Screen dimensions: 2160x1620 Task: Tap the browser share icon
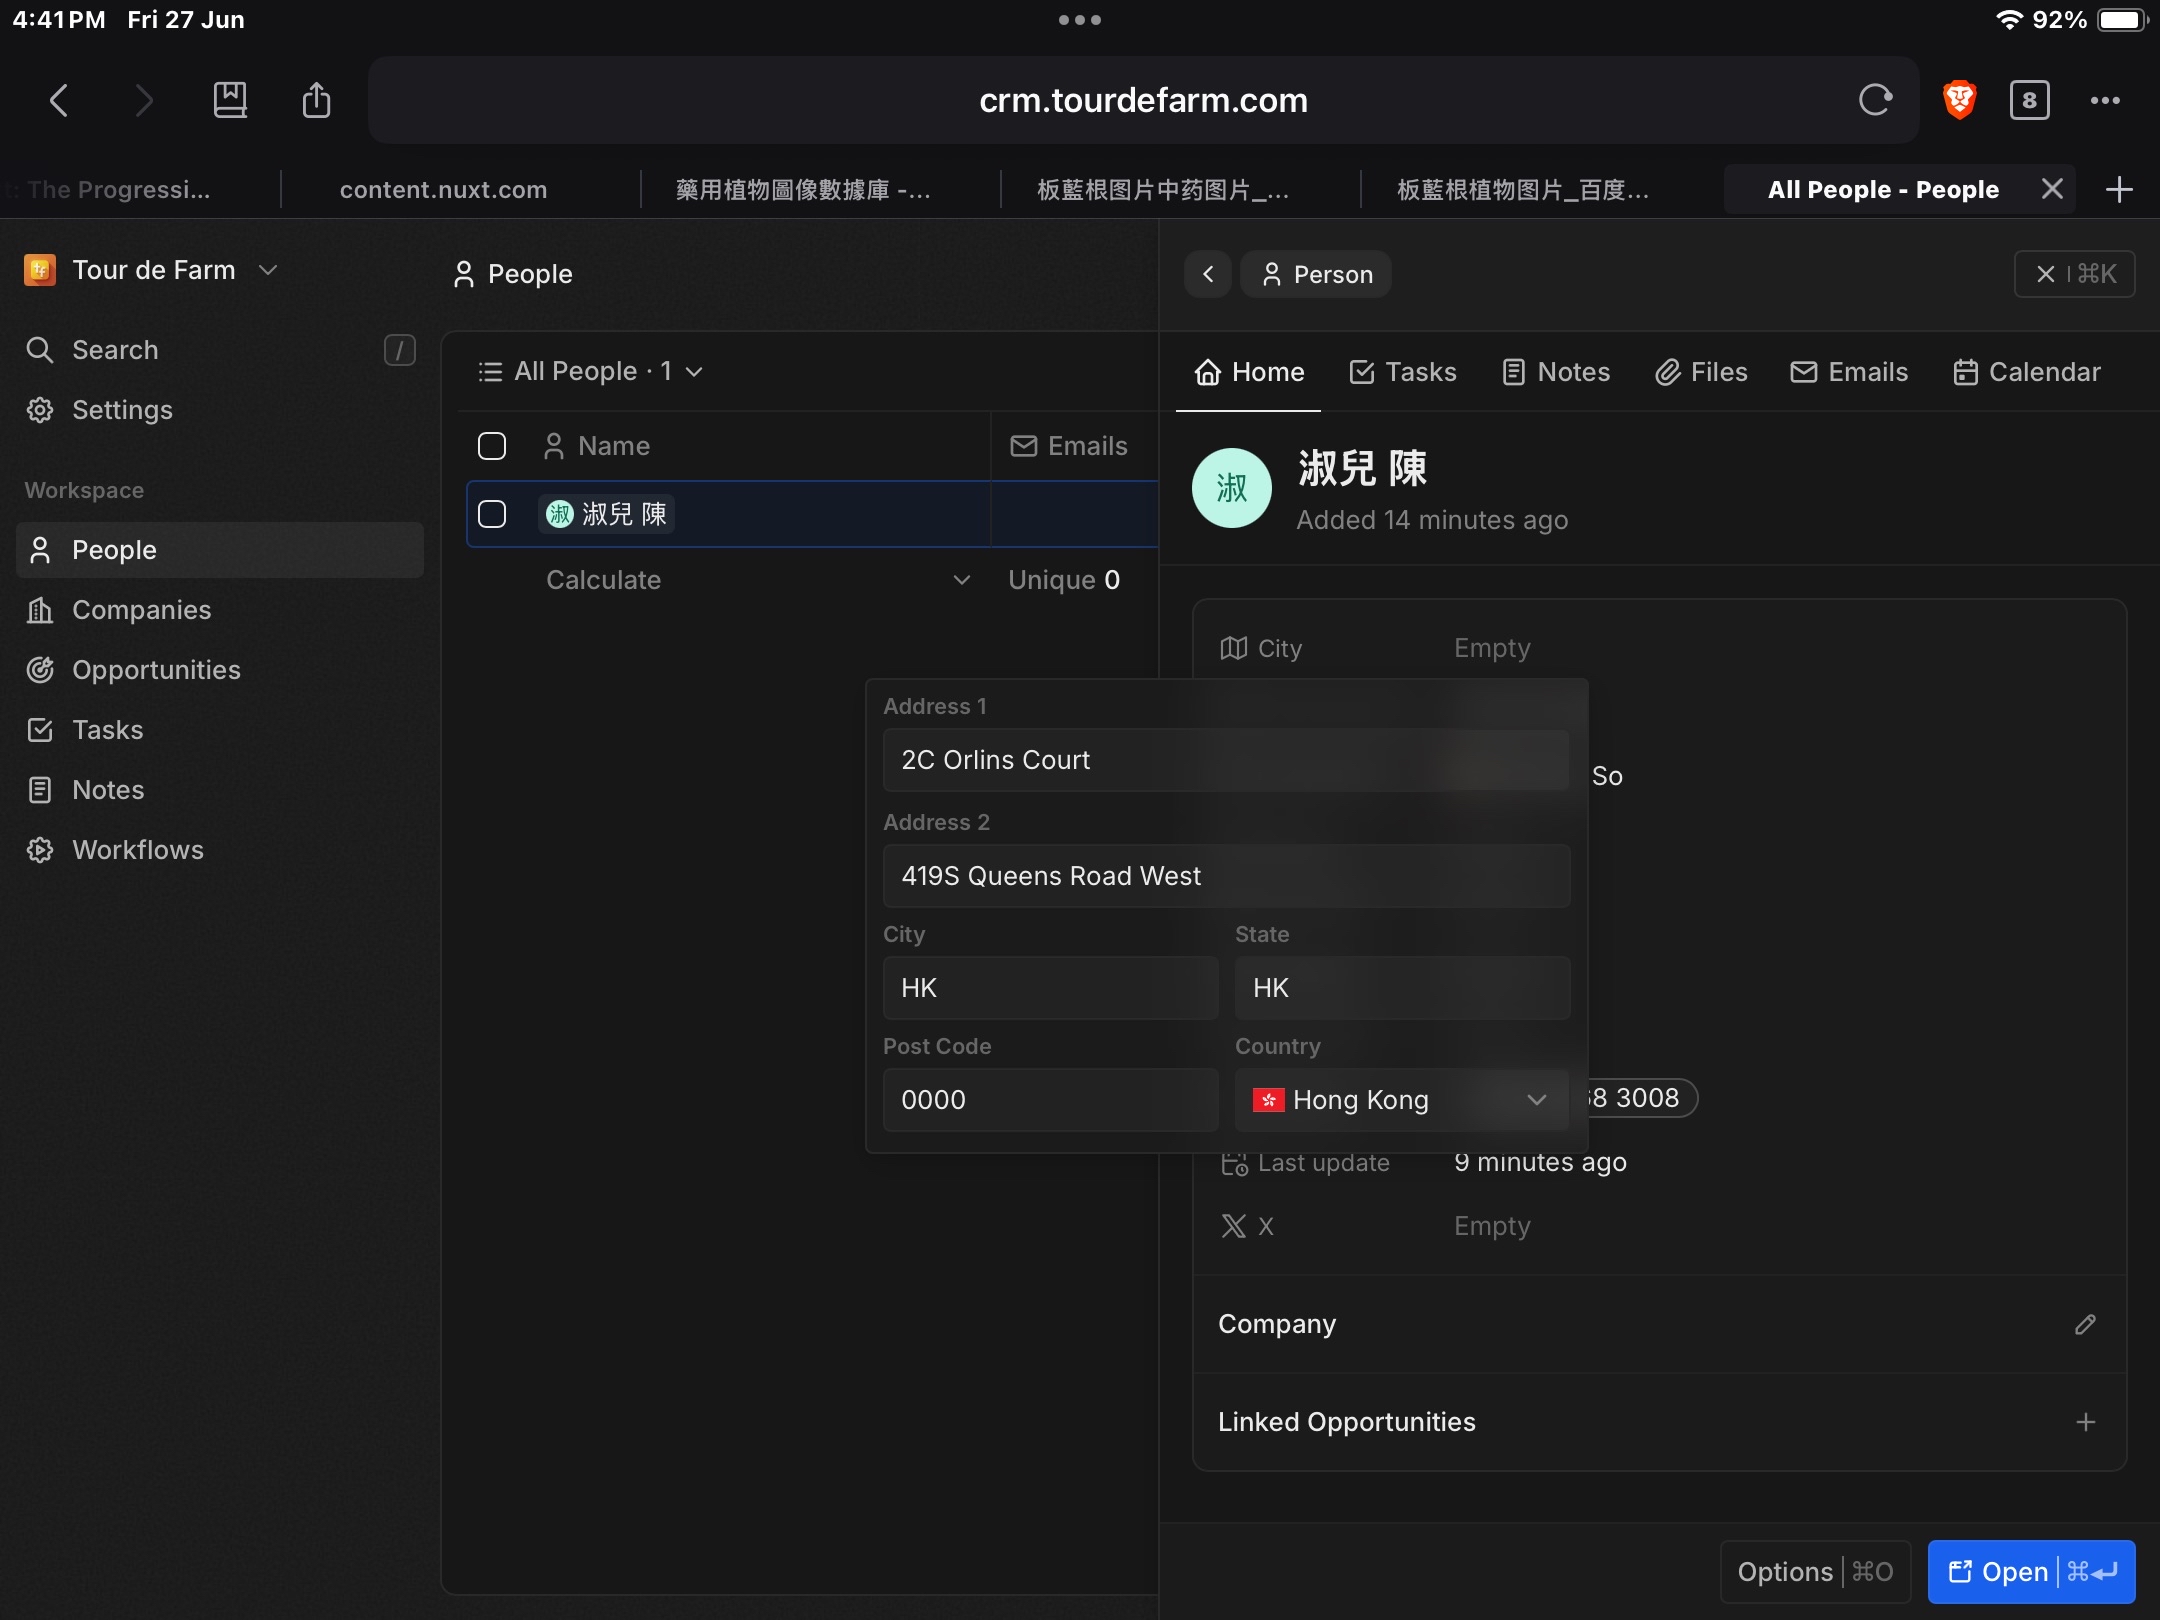pos(316,100)
